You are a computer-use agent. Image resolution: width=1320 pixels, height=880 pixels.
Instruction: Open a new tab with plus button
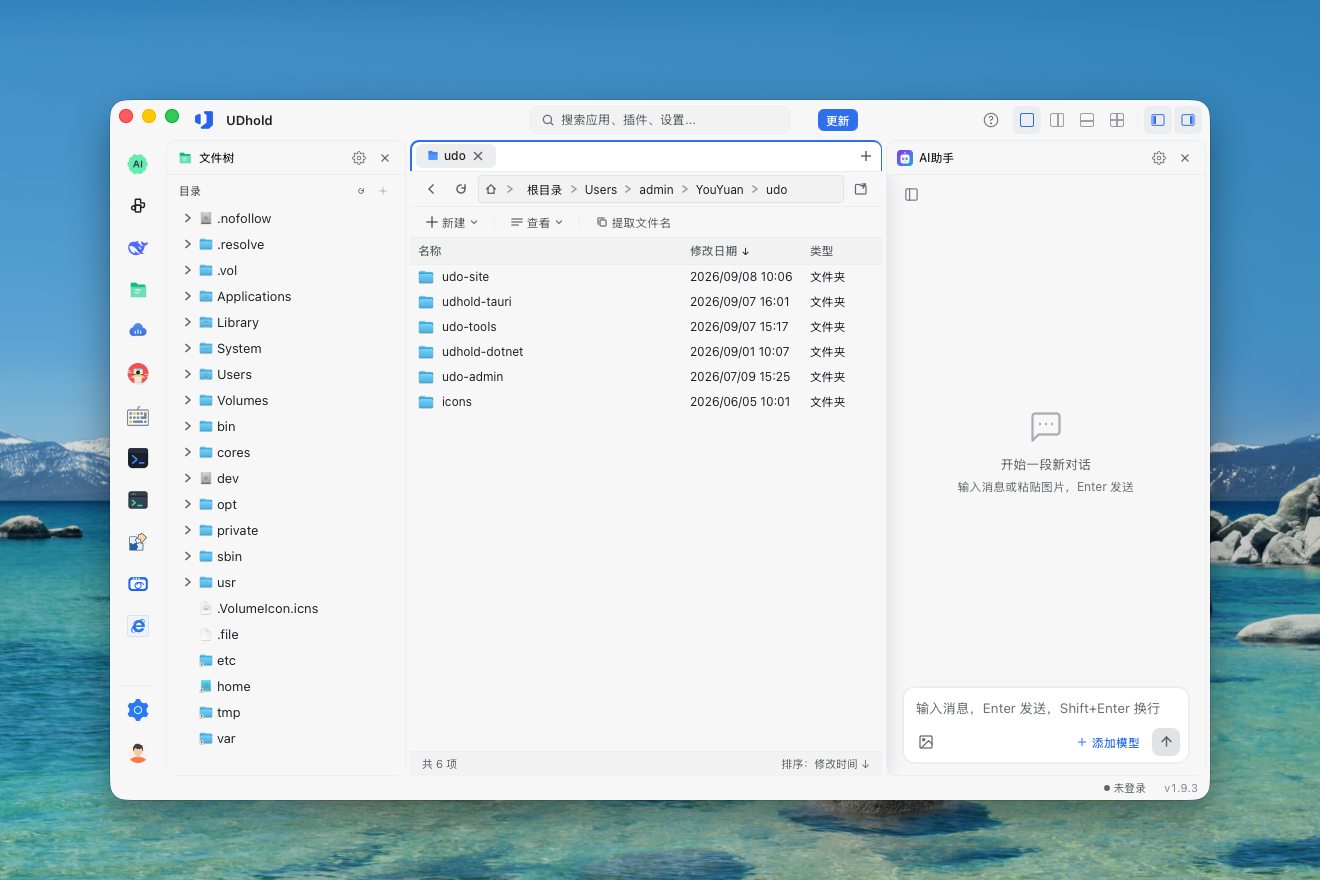[866, 156]
